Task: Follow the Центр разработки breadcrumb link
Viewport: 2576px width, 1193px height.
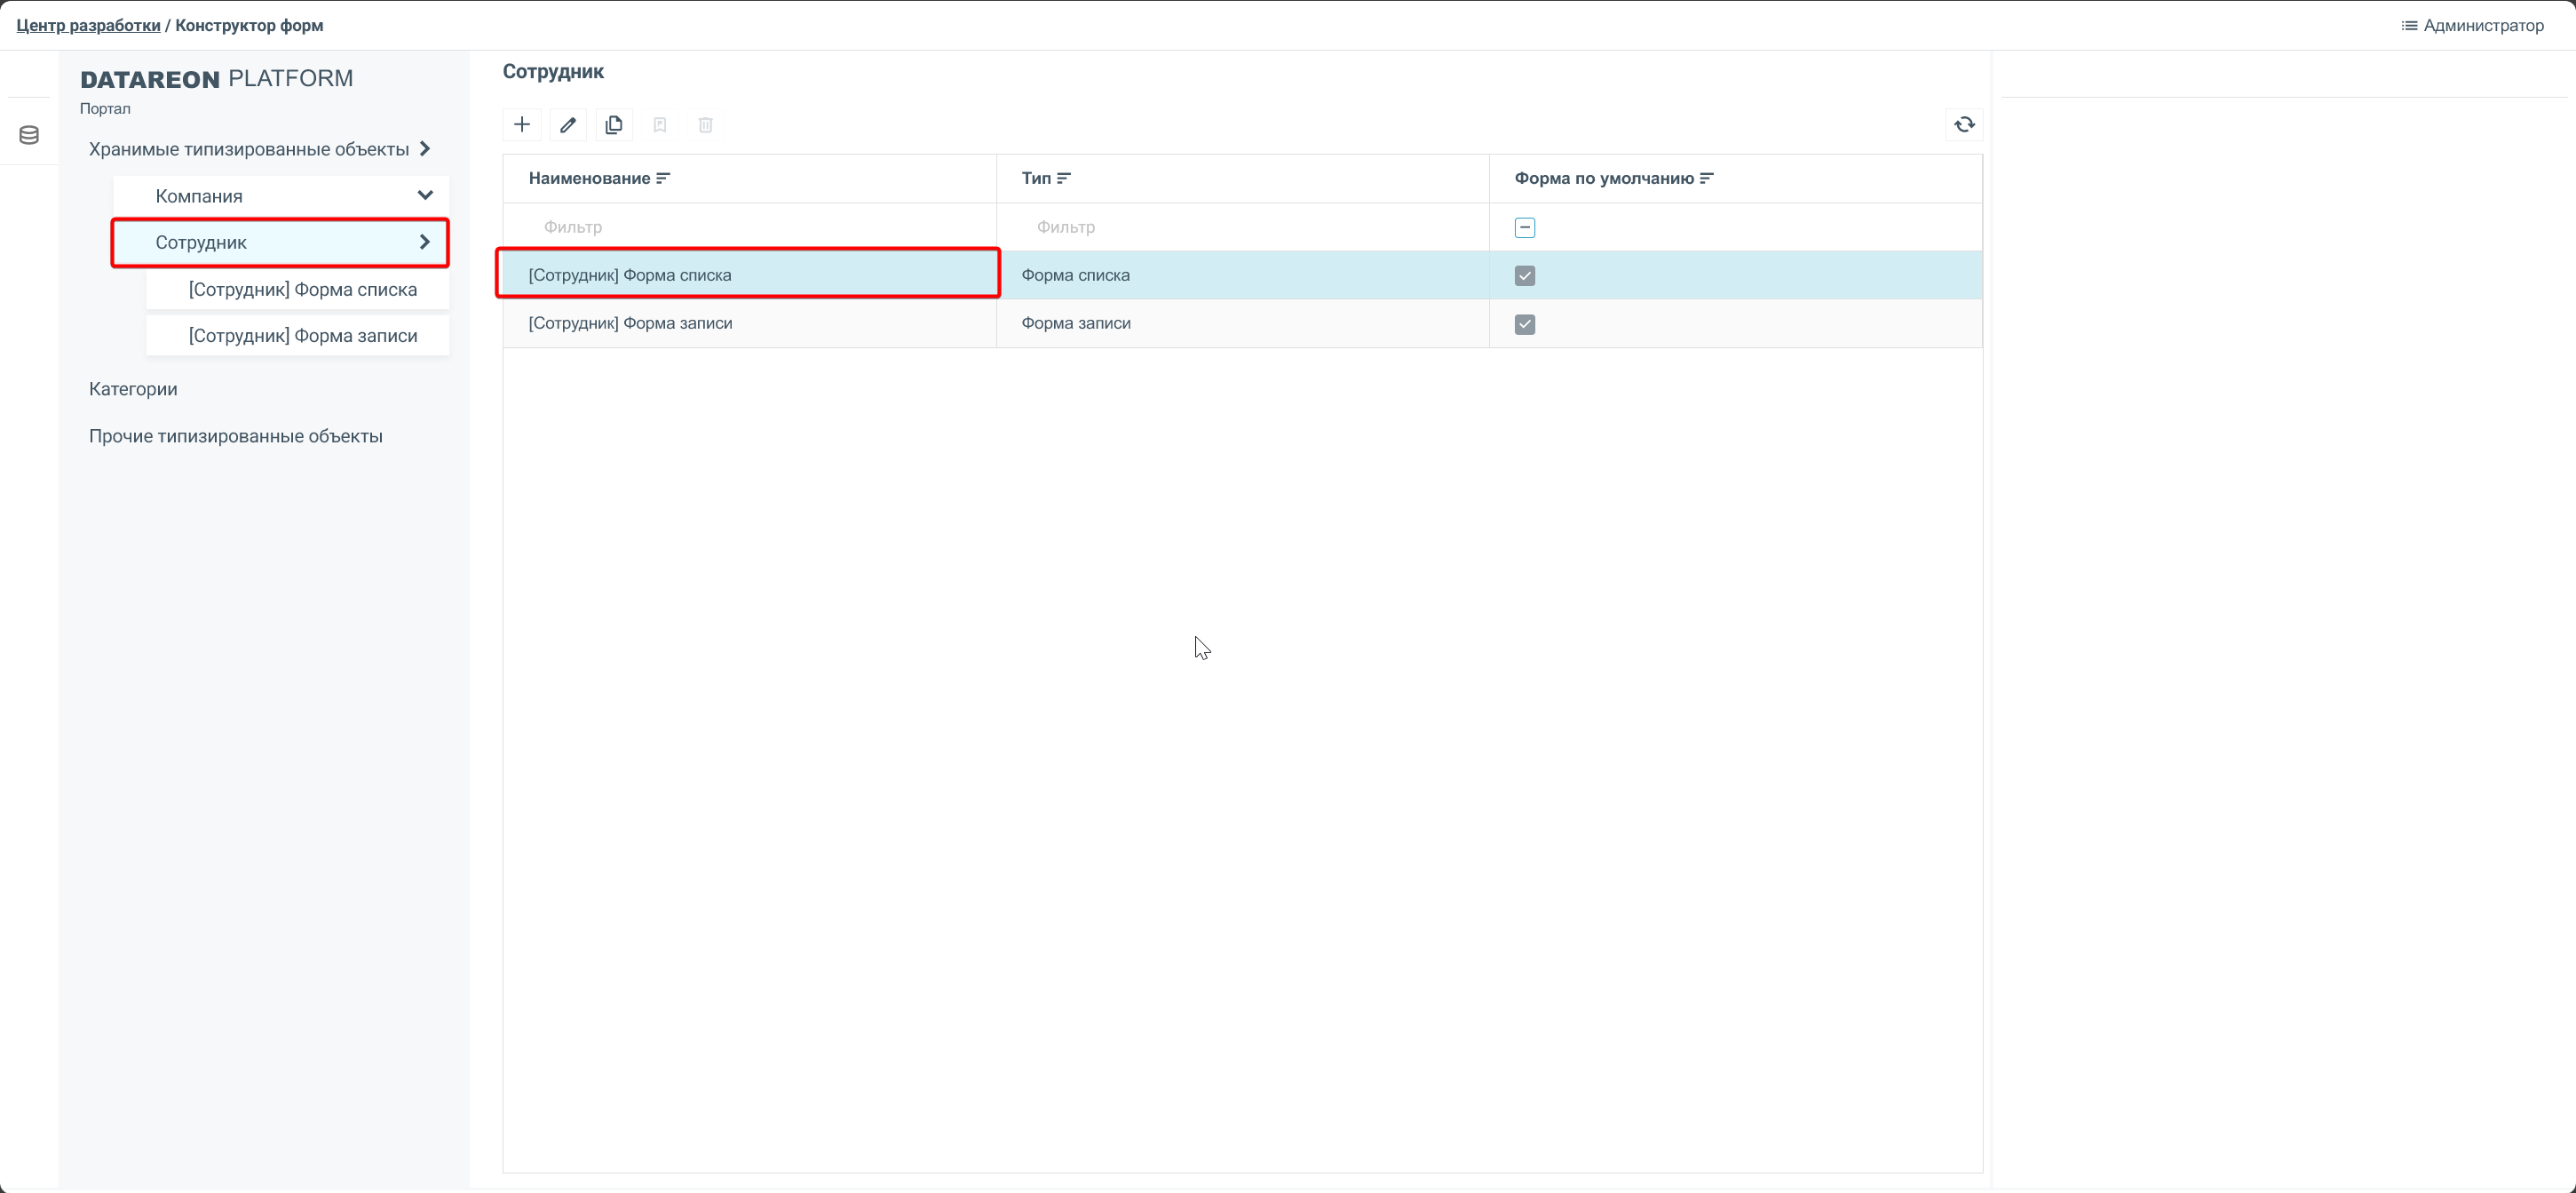Action: (88, 25)
